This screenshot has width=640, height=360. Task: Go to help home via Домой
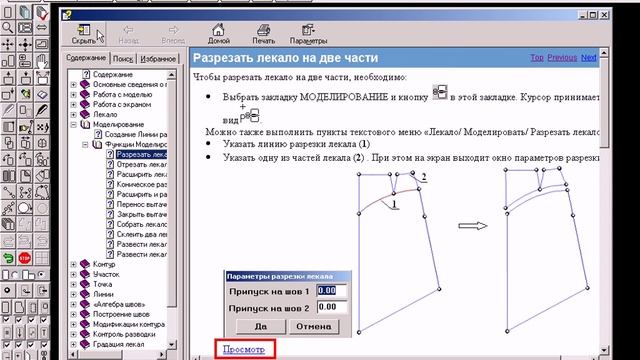[219, 34]
